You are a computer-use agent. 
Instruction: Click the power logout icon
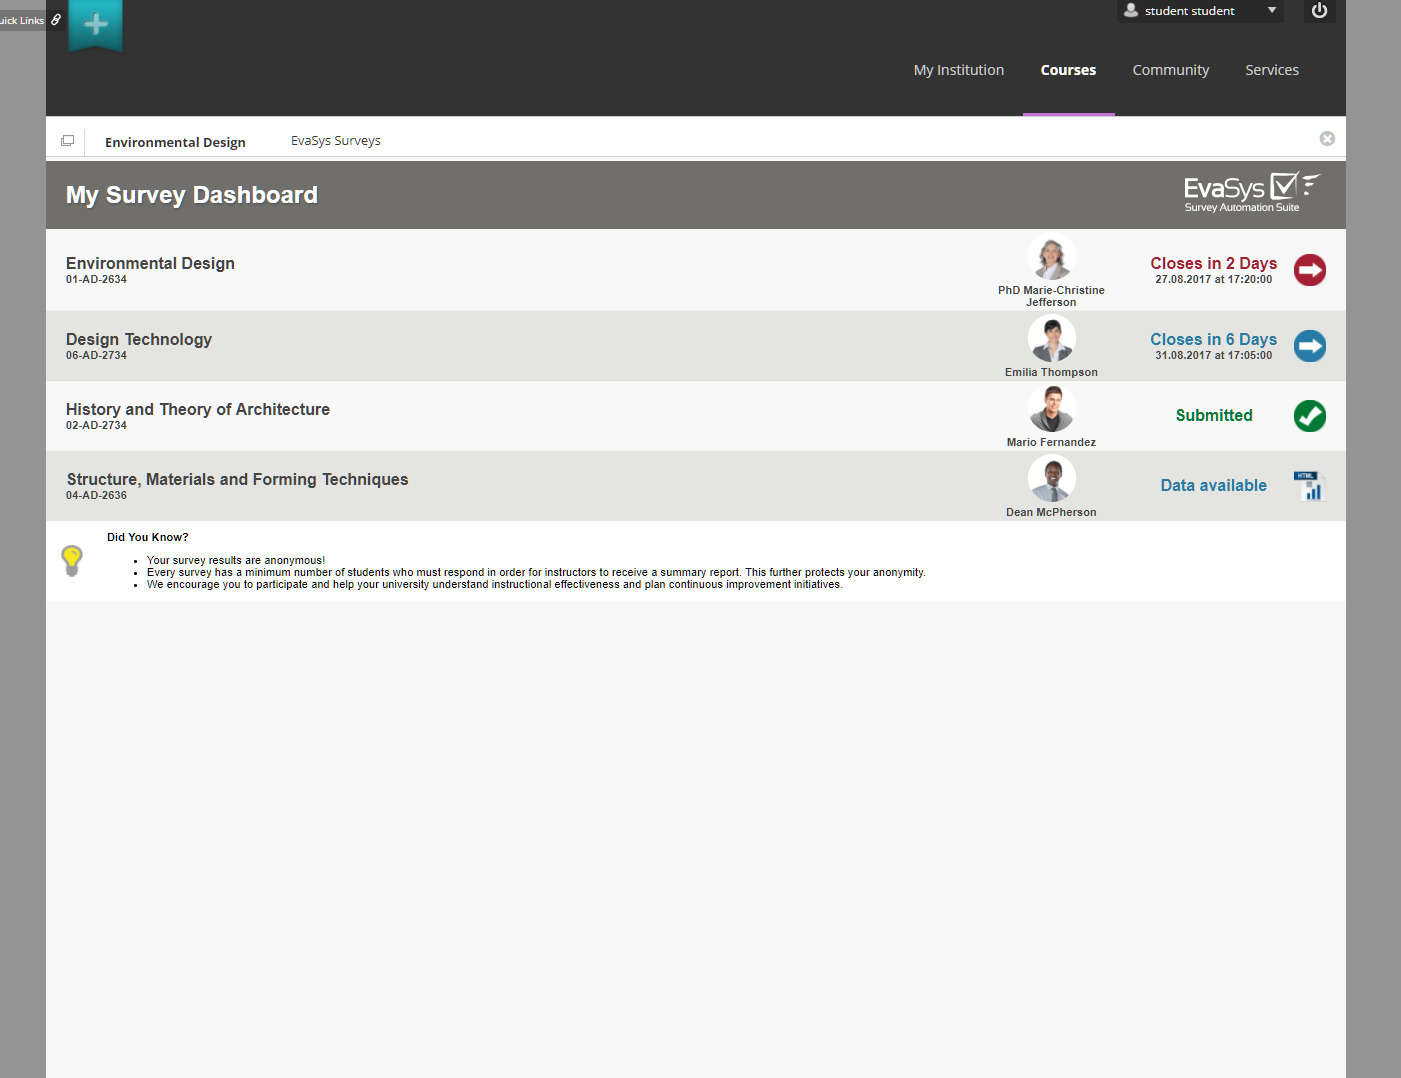[x=1319, y=11]
